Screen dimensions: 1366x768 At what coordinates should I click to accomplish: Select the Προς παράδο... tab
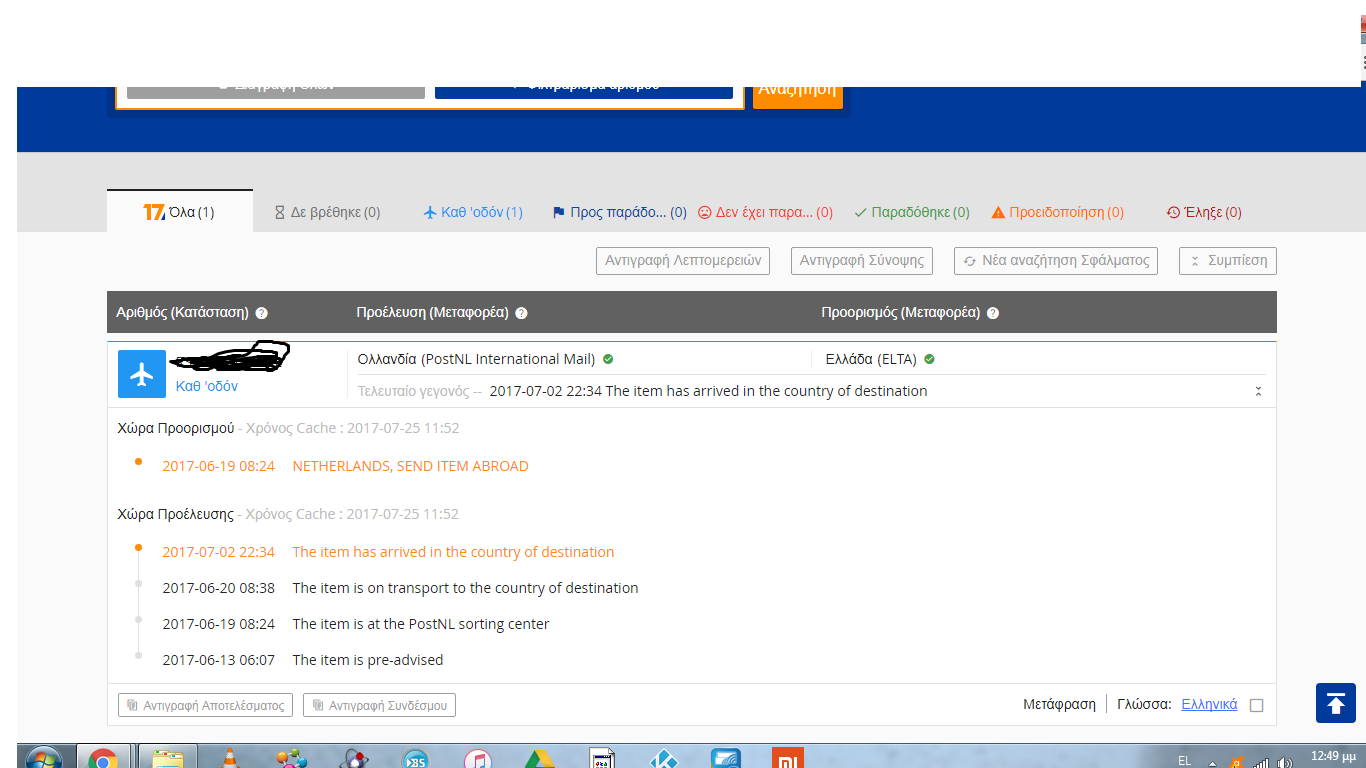pos(619,212)
